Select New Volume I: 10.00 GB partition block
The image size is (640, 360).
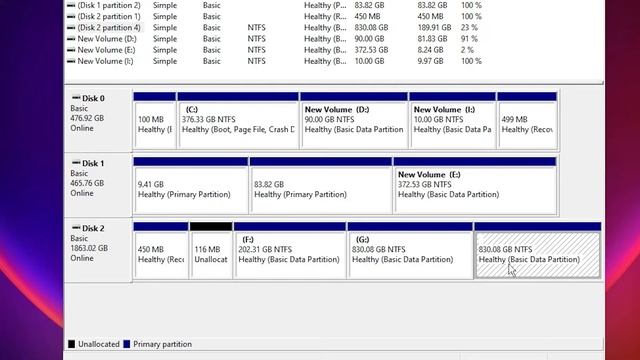click(x=453, y=121)
